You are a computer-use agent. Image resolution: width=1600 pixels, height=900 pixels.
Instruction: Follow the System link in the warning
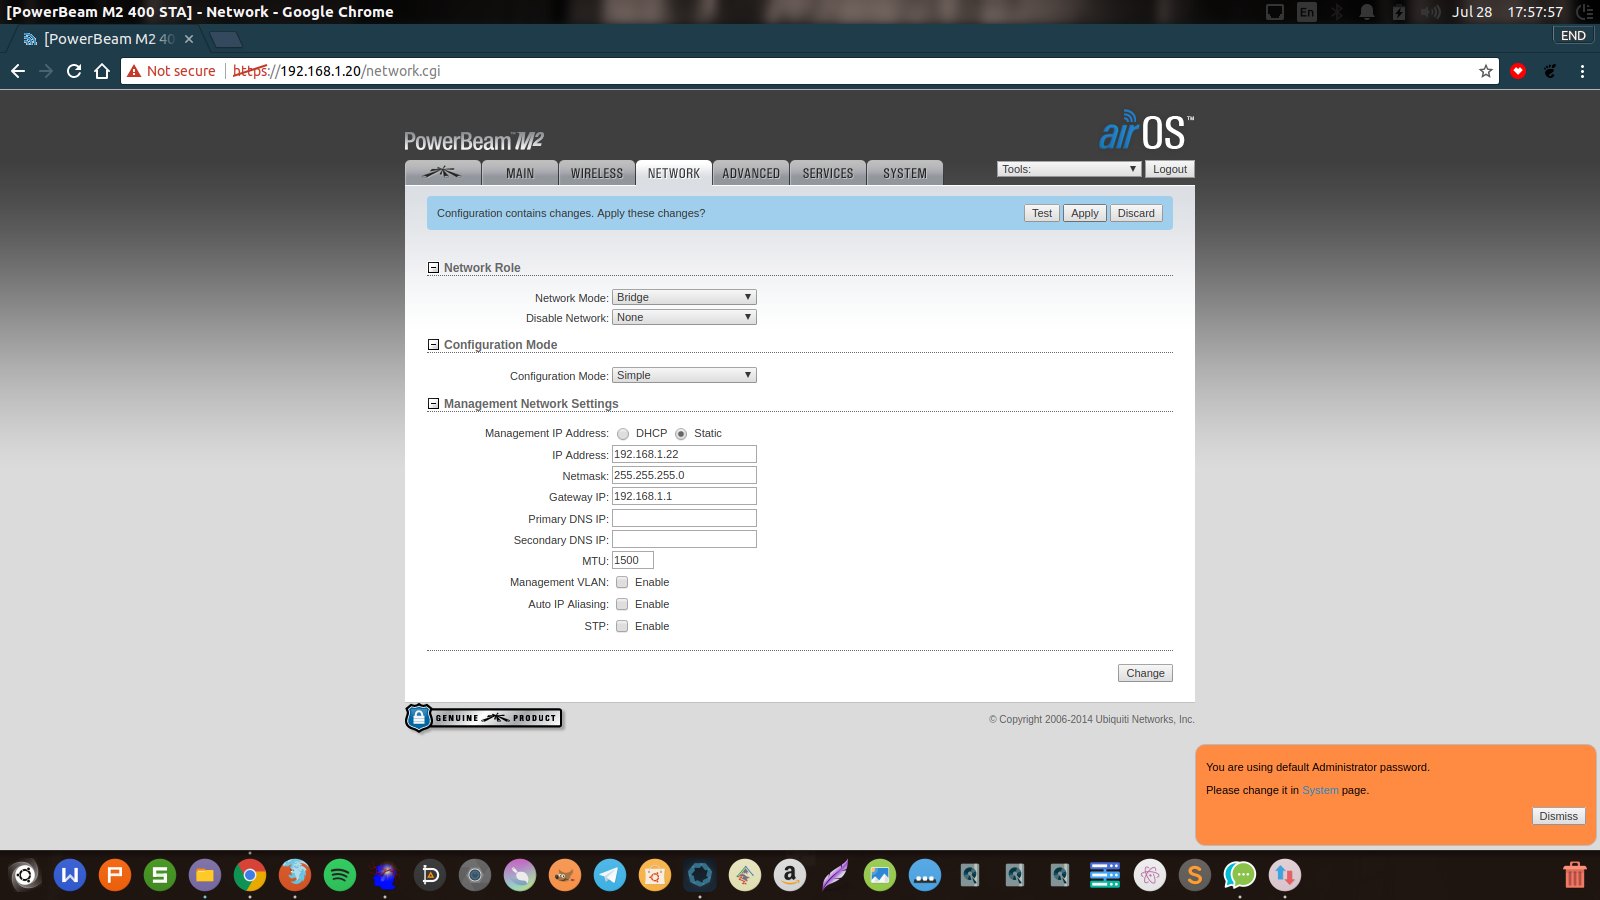[1320, 790]
